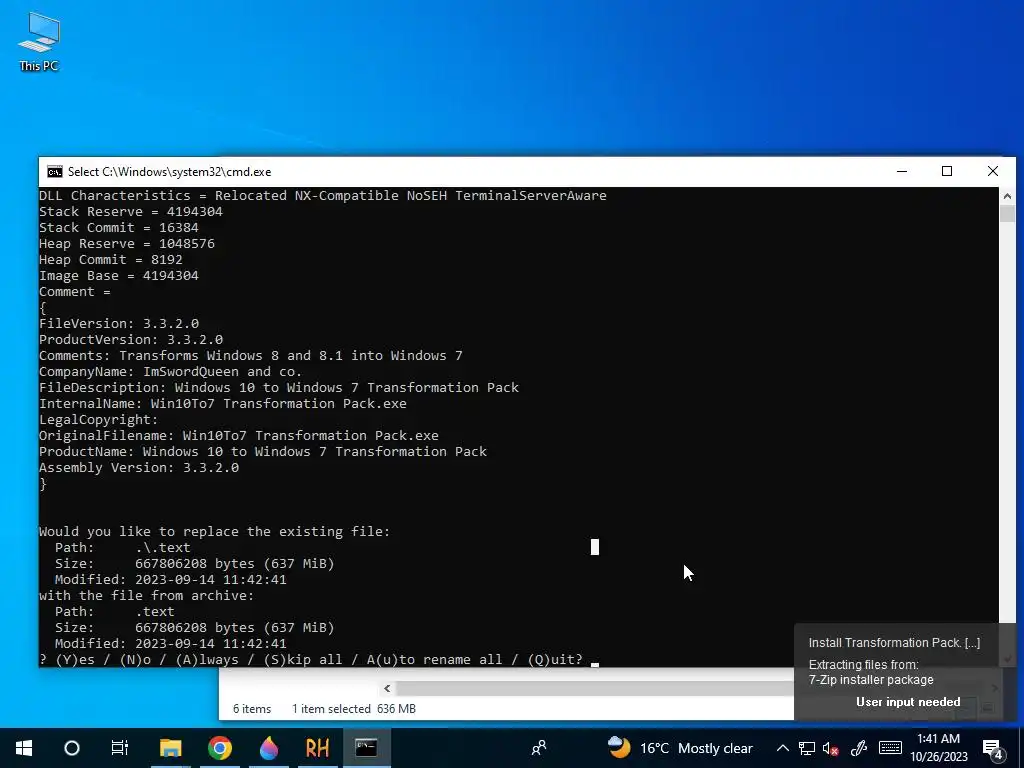
Task: Maximize the cmd.exe window
Action: click(947, 171)
